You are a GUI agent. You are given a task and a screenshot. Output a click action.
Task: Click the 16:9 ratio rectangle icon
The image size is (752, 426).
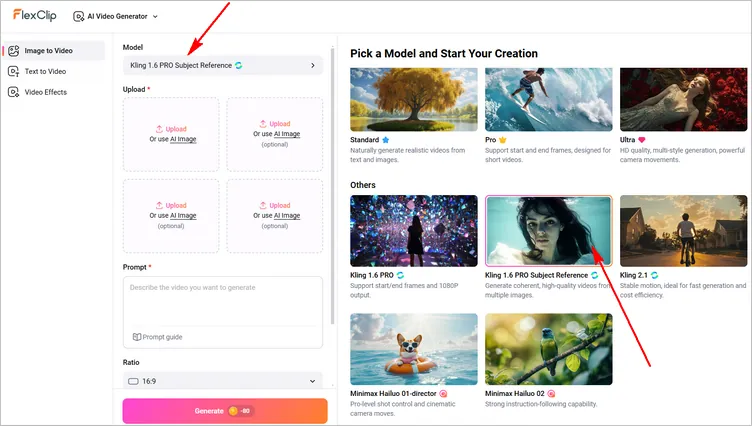pos(133,381)
